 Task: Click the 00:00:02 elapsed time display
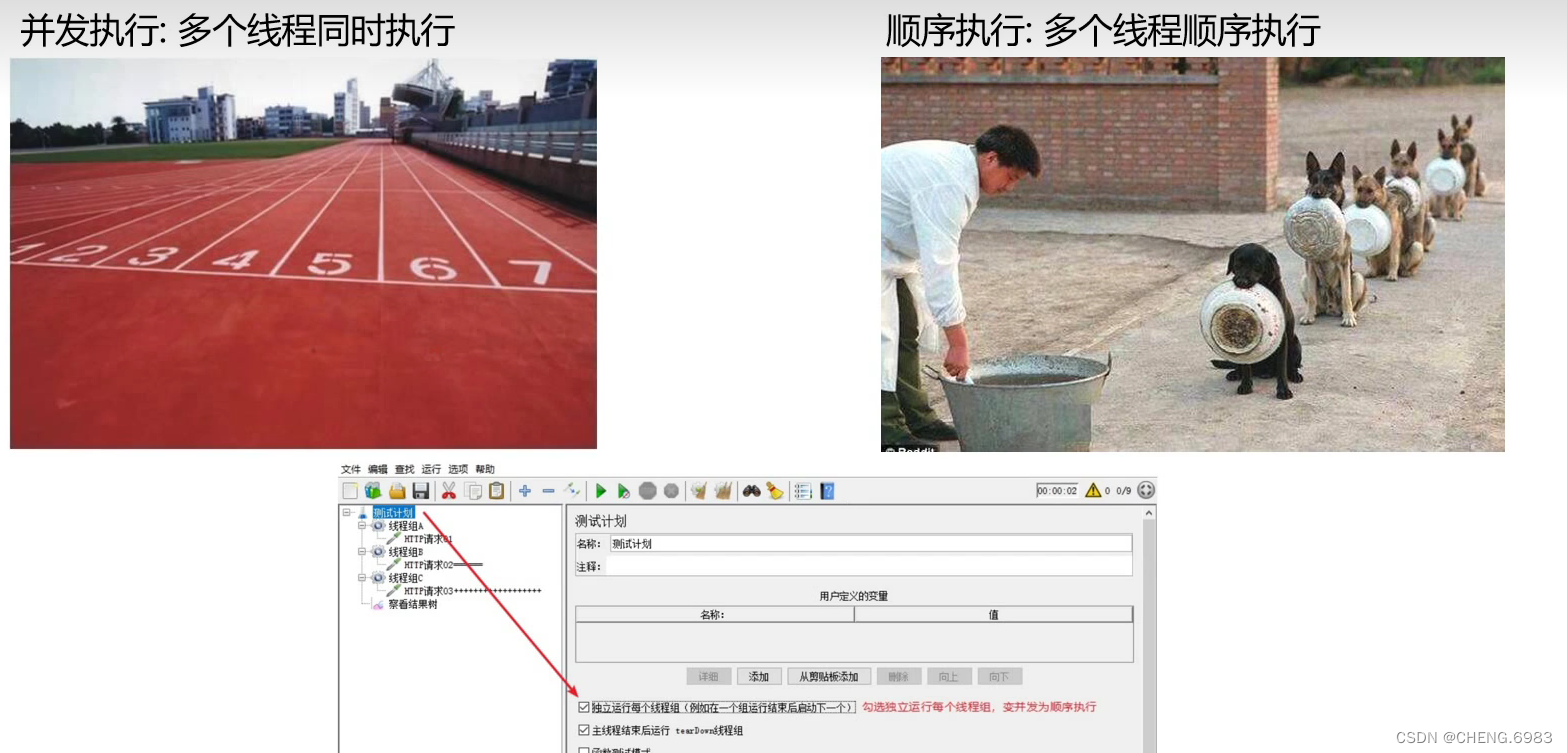(1057, 490)
